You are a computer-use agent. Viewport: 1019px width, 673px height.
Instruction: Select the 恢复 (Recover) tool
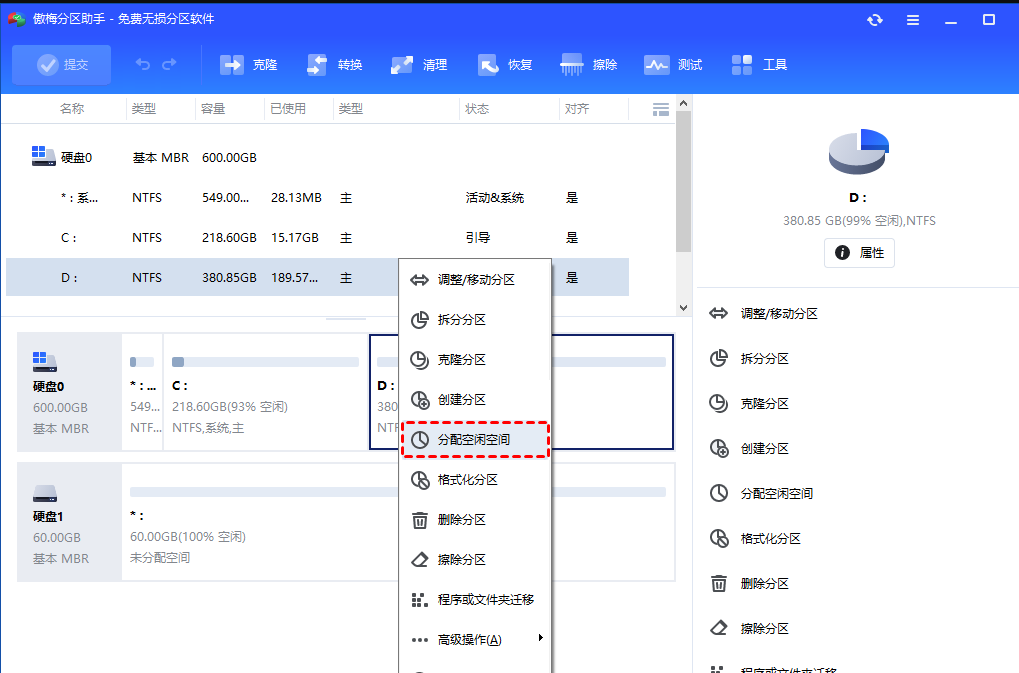[x=504, y=63]
